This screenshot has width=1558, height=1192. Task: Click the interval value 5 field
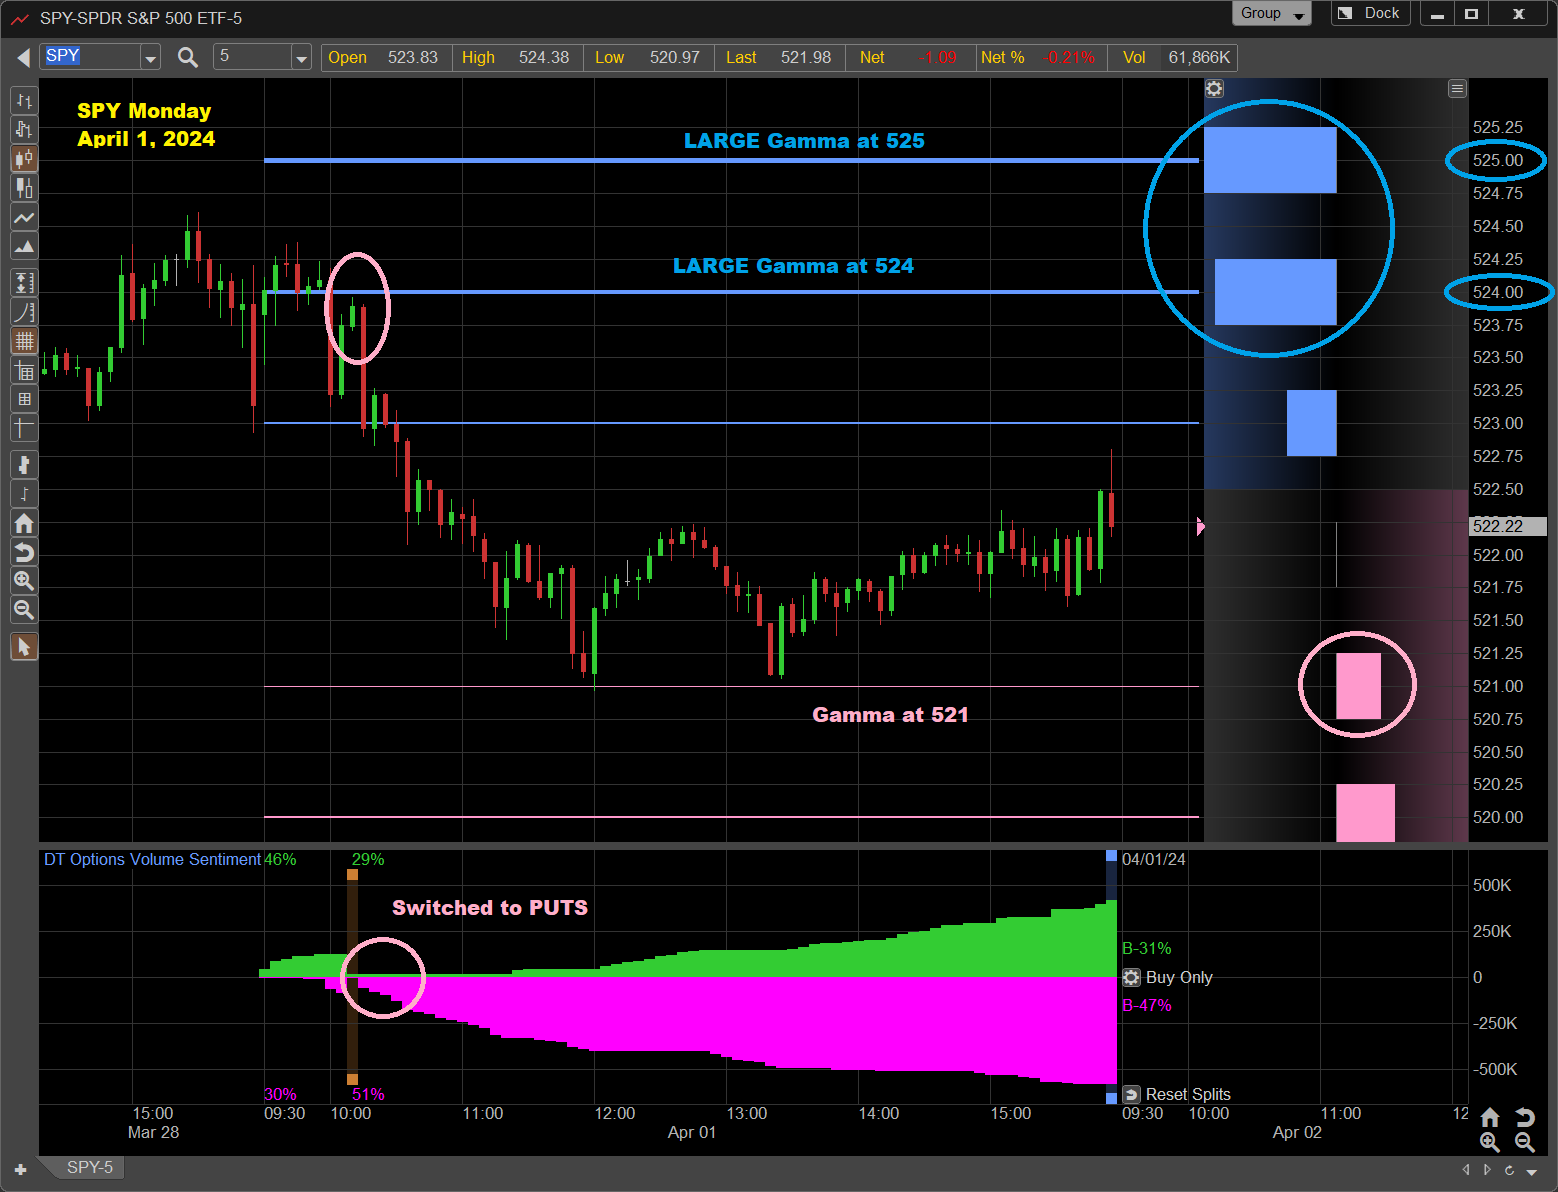[x=253, y=57]
